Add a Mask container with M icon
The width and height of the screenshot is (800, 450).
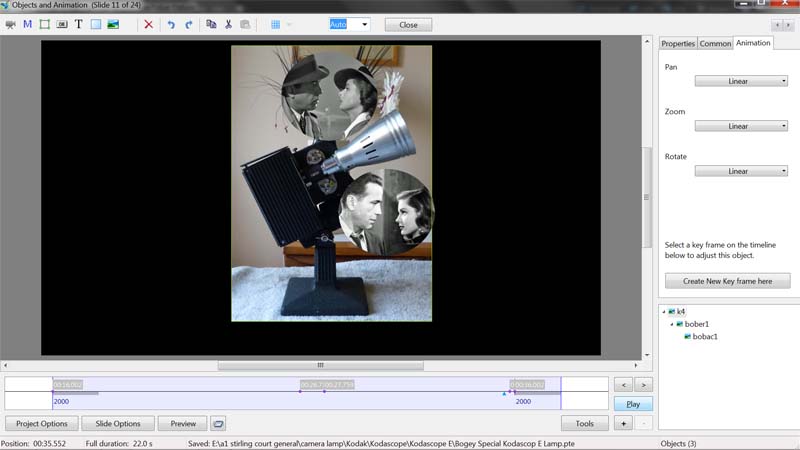click(x=28, y=24)
